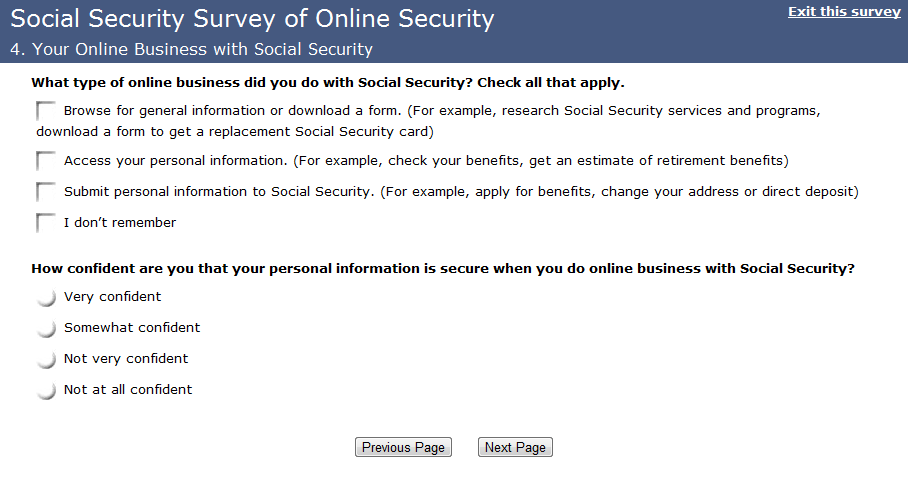Check the 'Browse for general information' checkbox

point(46,111)
